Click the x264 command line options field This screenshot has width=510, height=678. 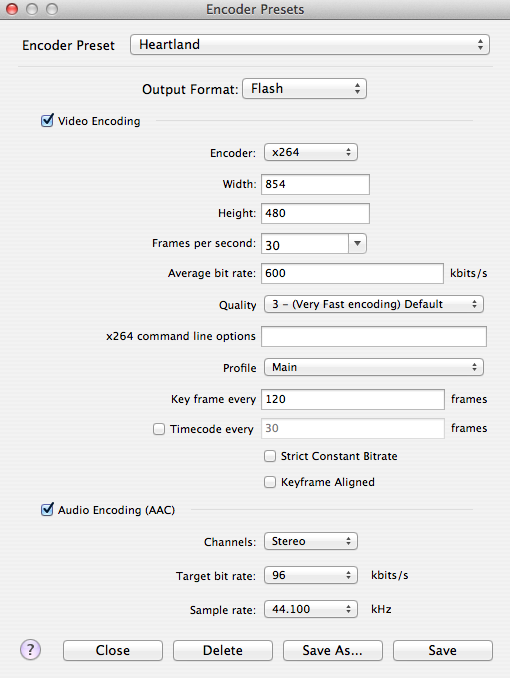coord(374,336)
